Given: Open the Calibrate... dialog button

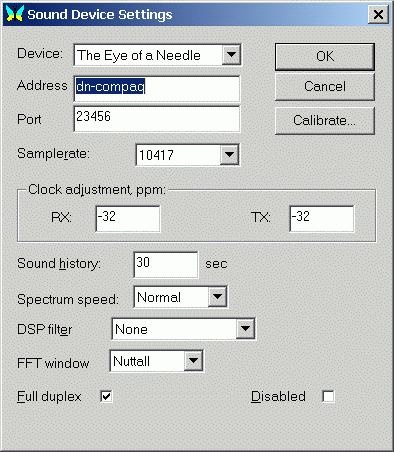Looking at the screenshot, I should pos(325,121).
